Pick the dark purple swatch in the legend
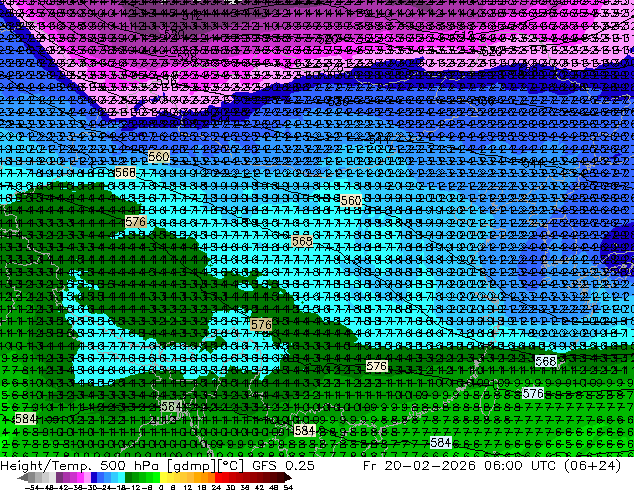Image resolution: width=634 pixels, height=490 pixels. (x=59, y=478)
